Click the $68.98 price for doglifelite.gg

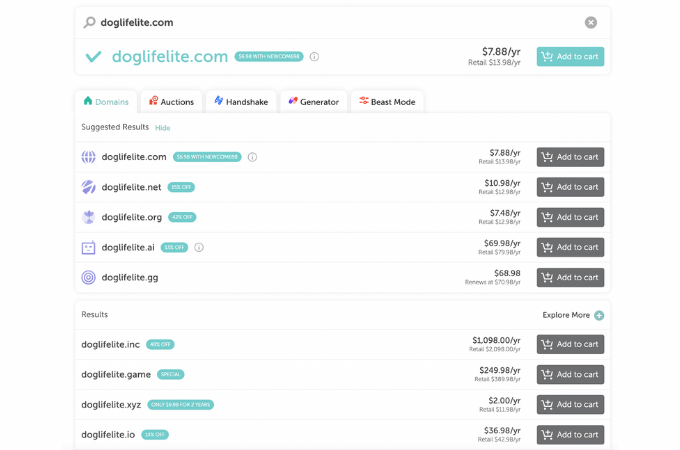click(507, 273)
